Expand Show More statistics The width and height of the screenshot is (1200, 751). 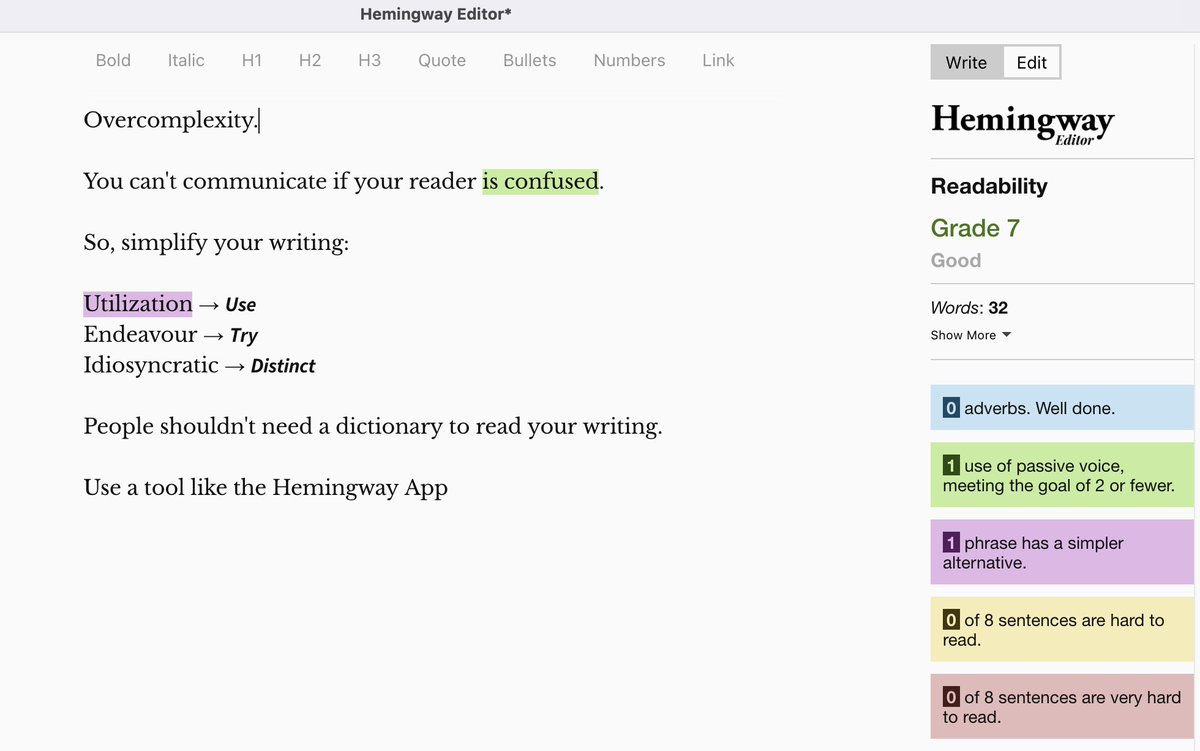tap(971, 335)
